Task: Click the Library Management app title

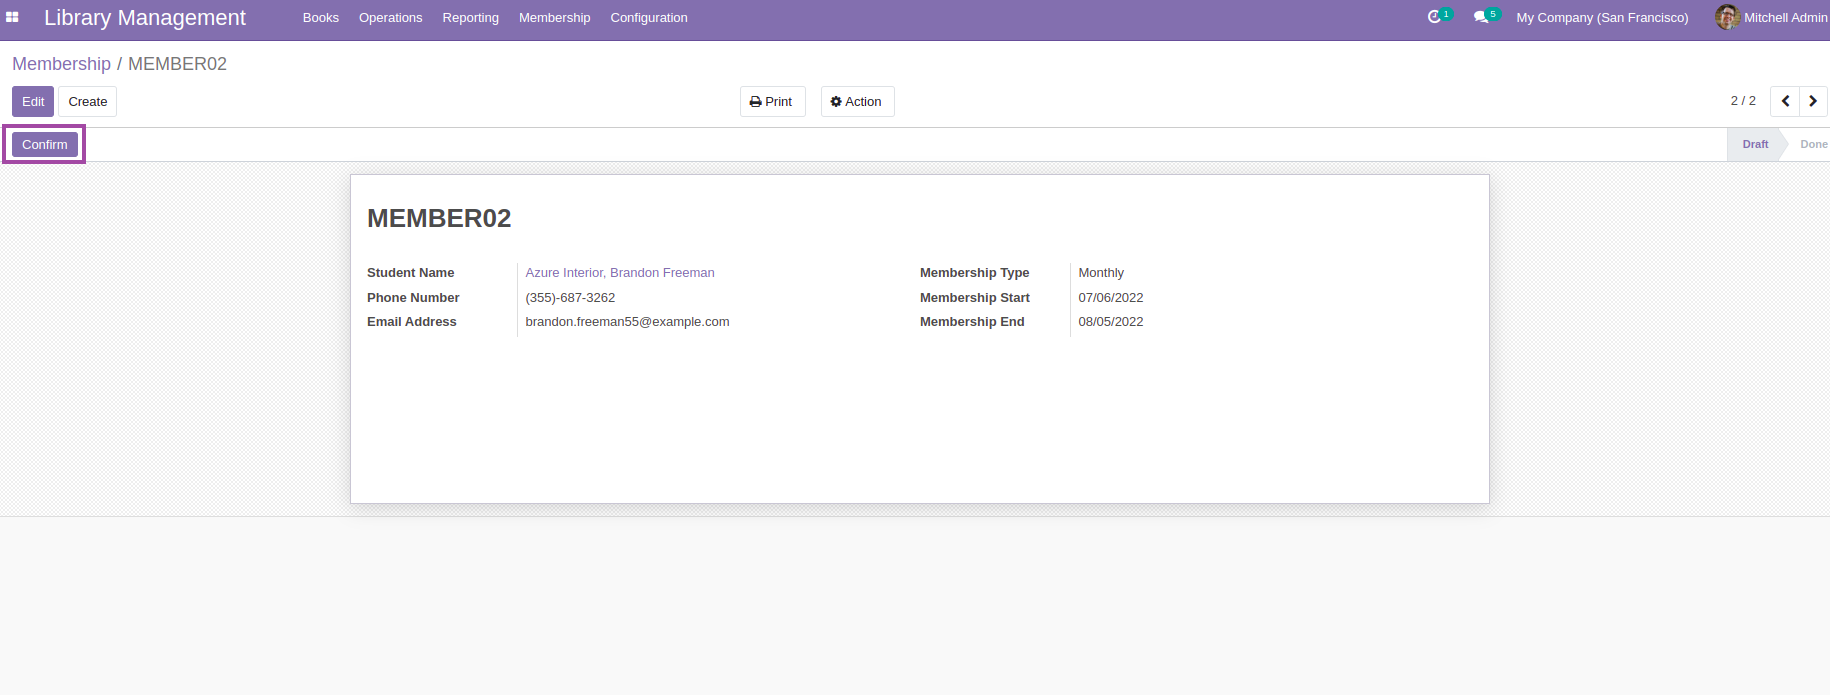Action: (145, 18)
